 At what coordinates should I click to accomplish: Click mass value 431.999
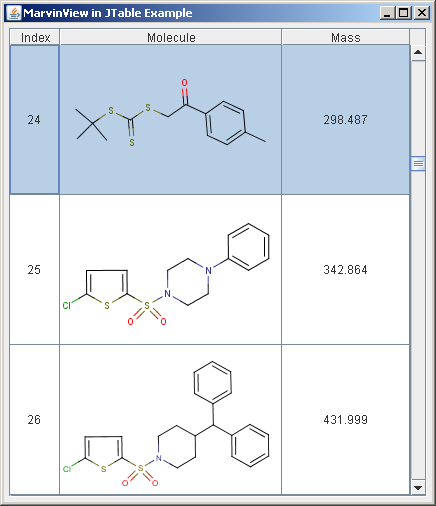point(346,420)
